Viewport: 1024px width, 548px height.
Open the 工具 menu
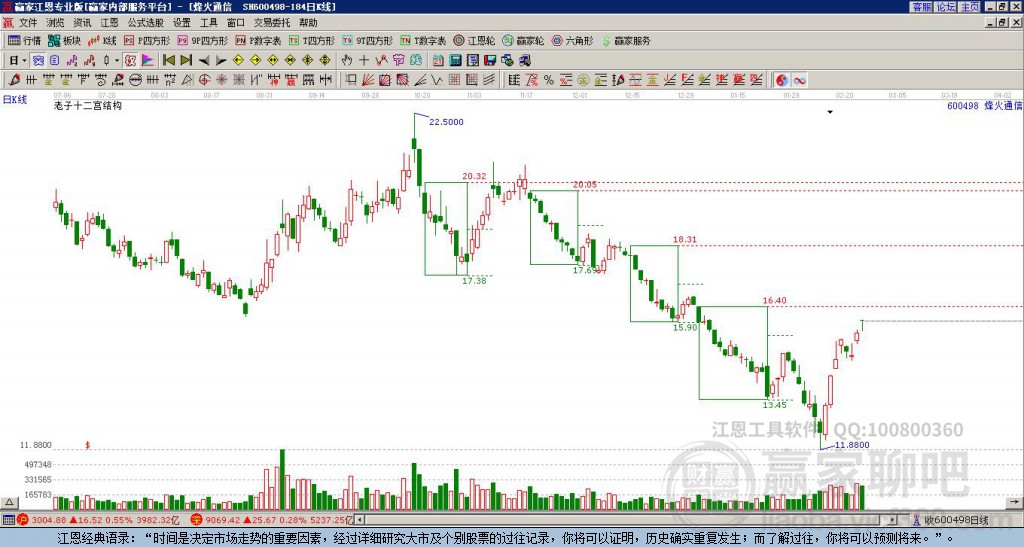[208, 22]
